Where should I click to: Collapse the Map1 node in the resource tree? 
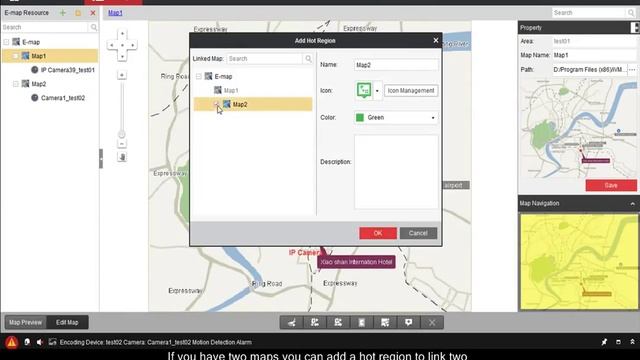pos(16,56)
